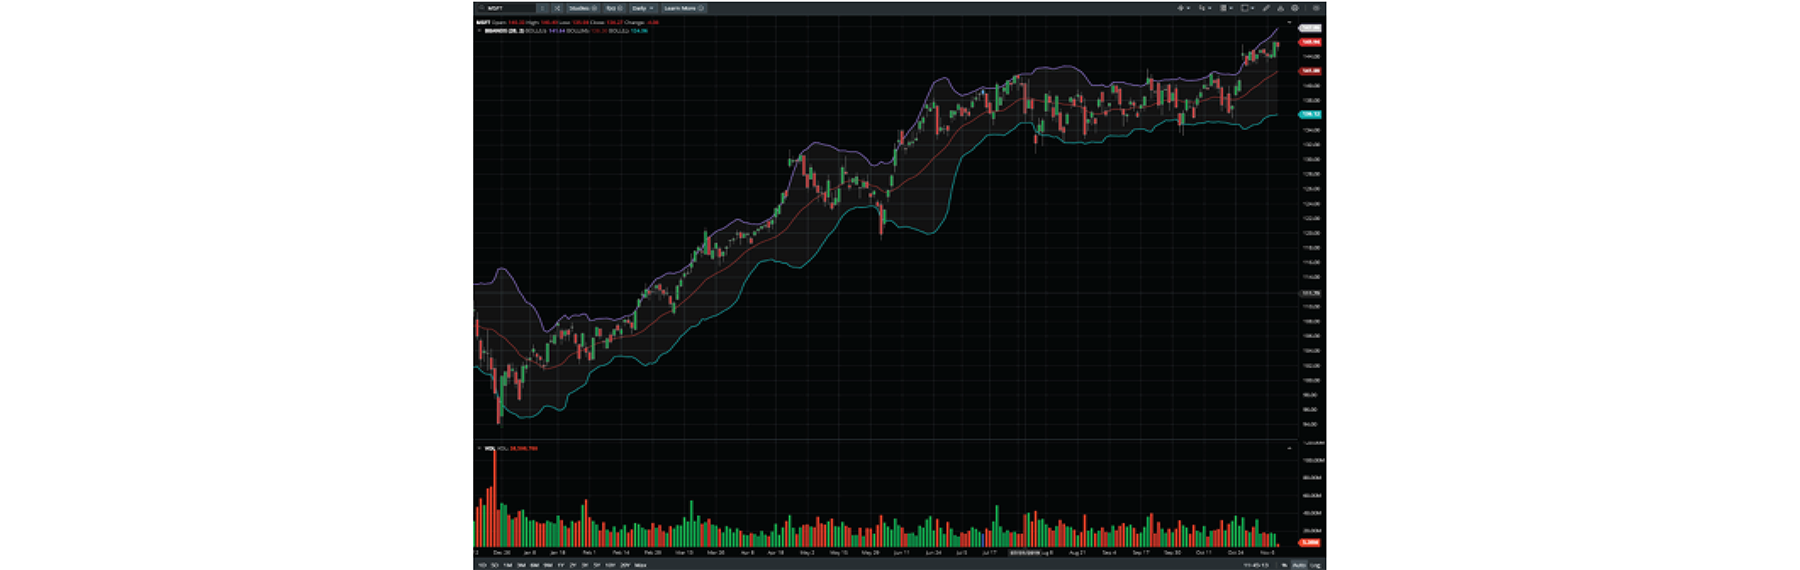Open the chart type candlestick icon
Image resolution: width=1800 pixels, height=570 pixels.
(1203, 8)
